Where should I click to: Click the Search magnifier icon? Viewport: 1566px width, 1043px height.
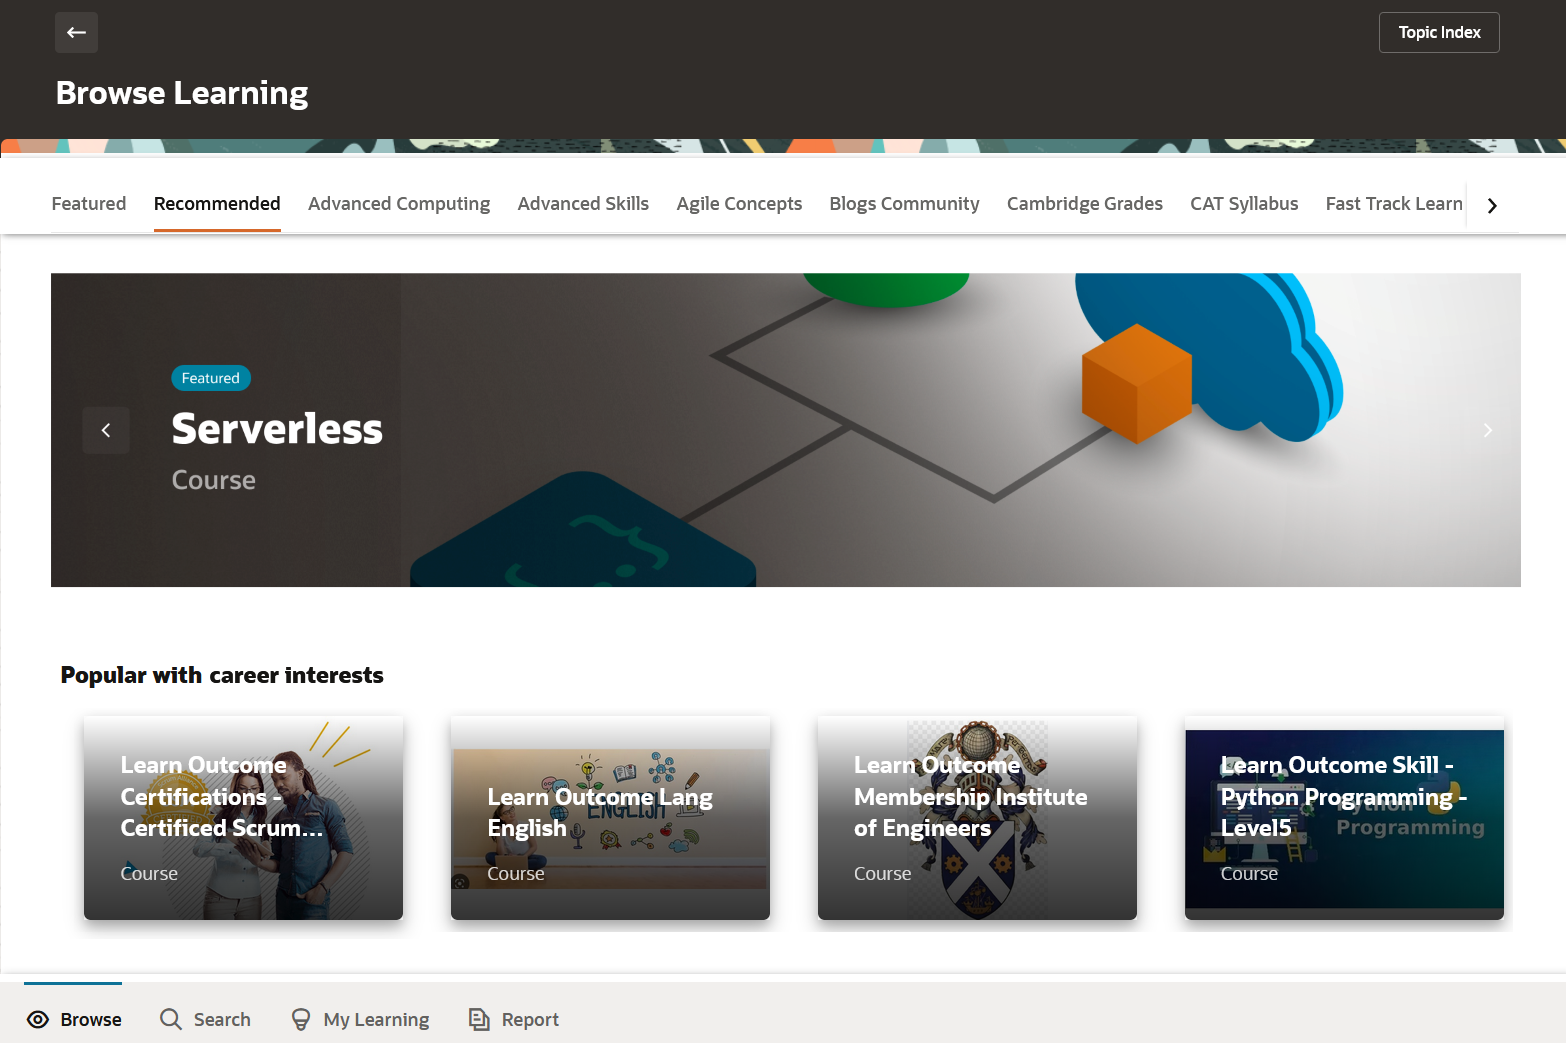171,1019
